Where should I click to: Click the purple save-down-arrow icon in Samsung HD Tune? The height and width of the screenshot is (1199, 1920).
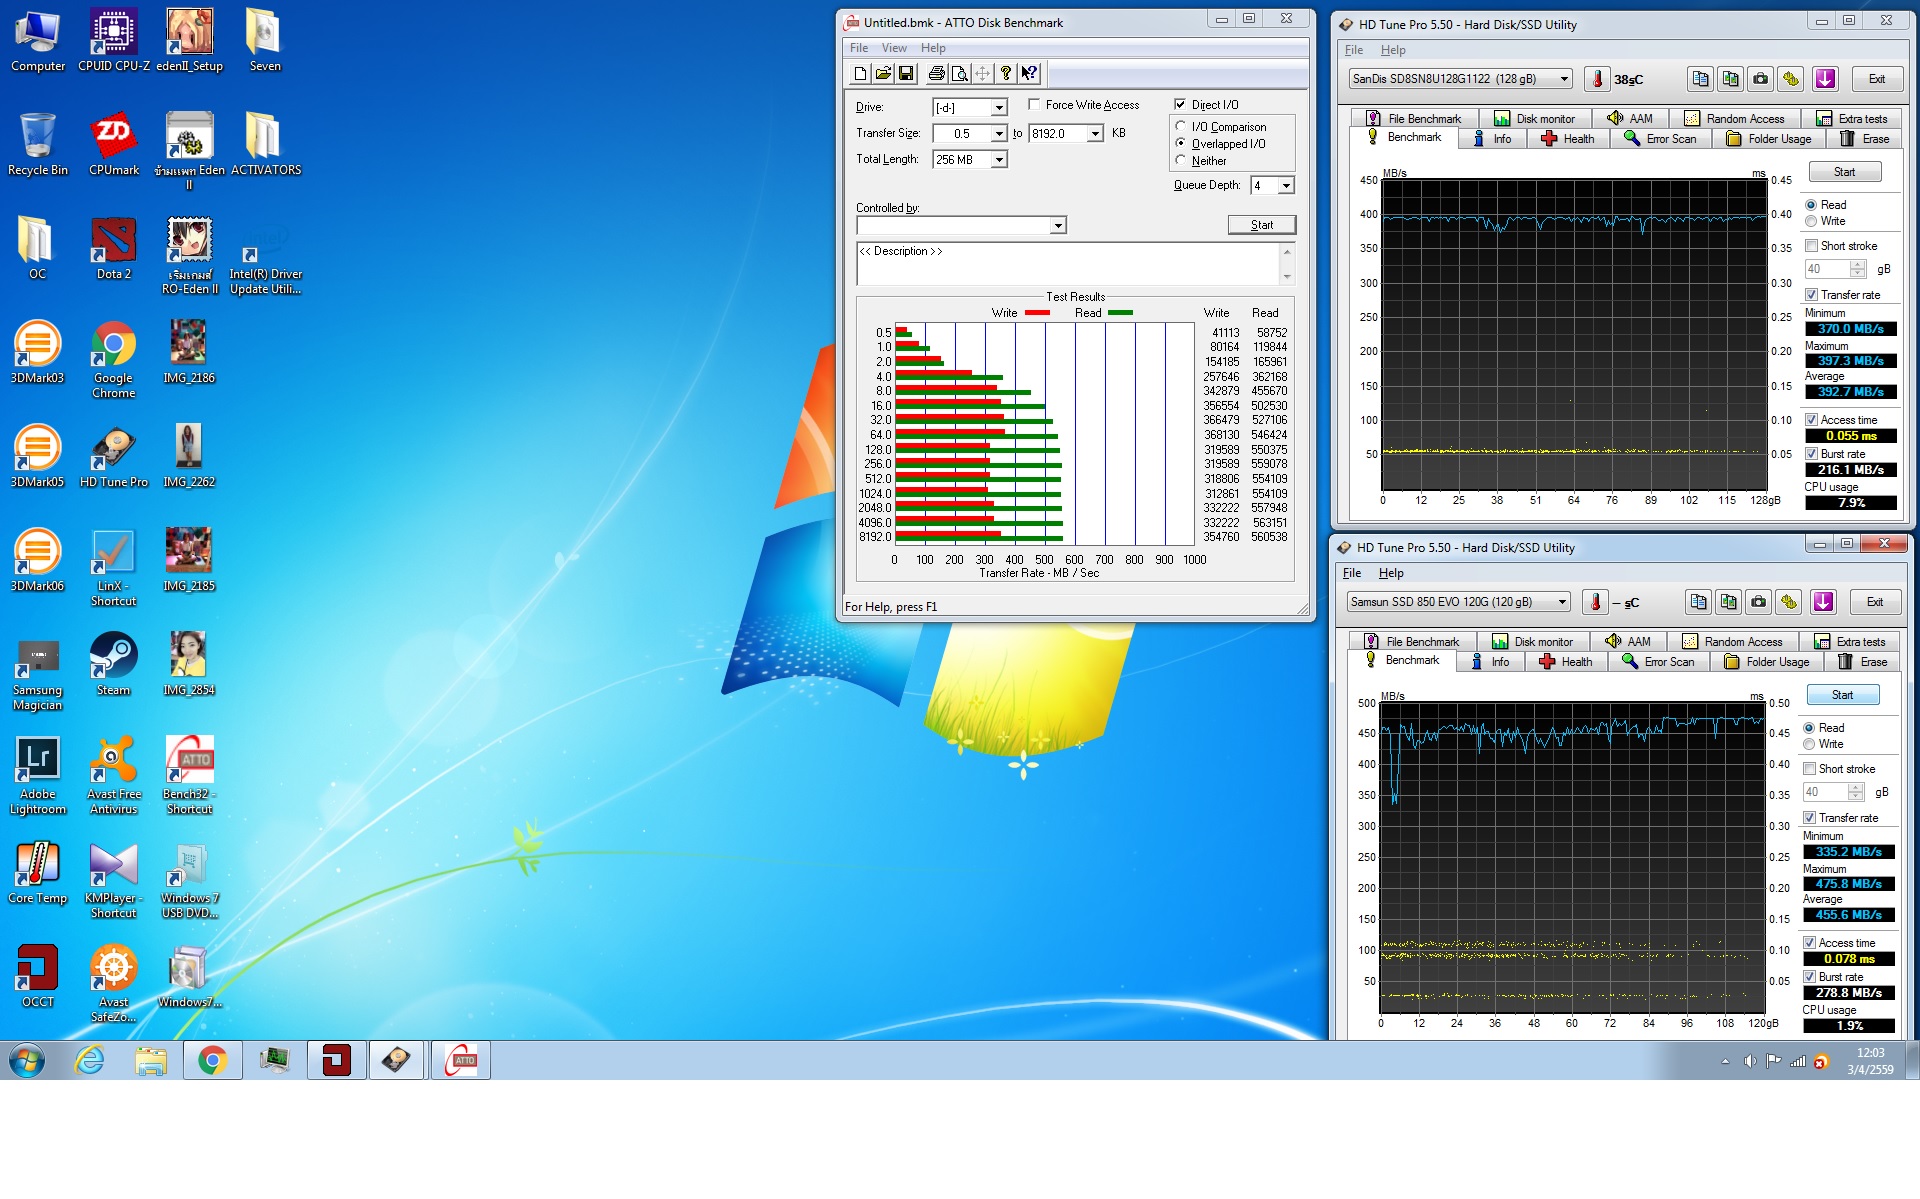click(1823, 602)
